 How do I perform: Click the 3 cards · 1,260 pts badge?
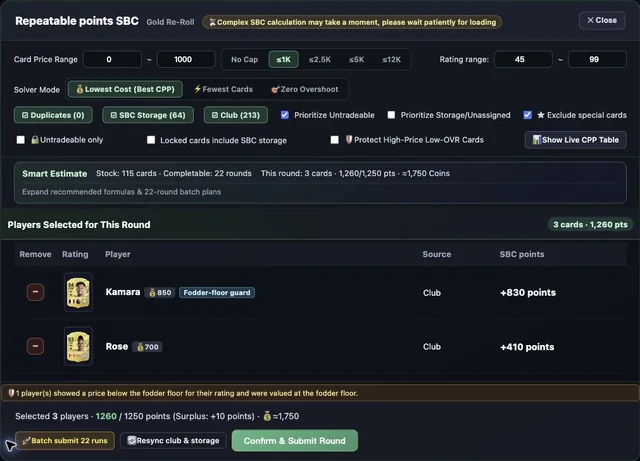click(x=590, y=225)
